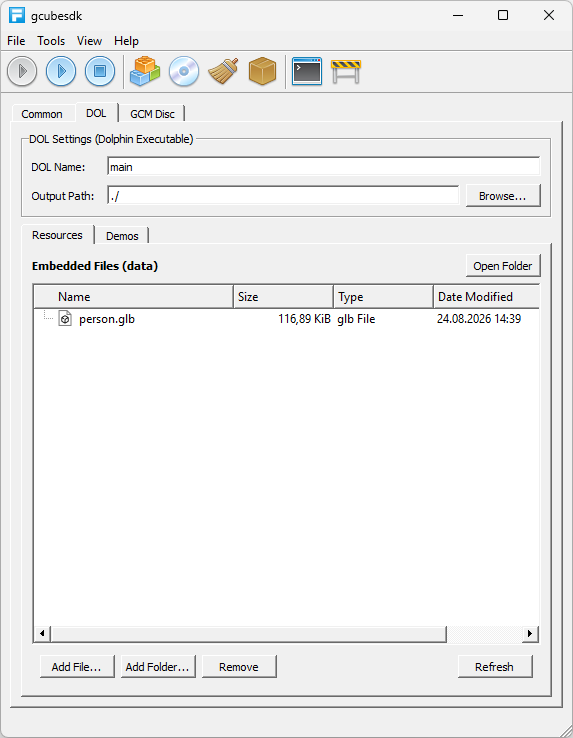573x738 pixels.
Task: Click the cardboard box package icon
Action: 262,71
